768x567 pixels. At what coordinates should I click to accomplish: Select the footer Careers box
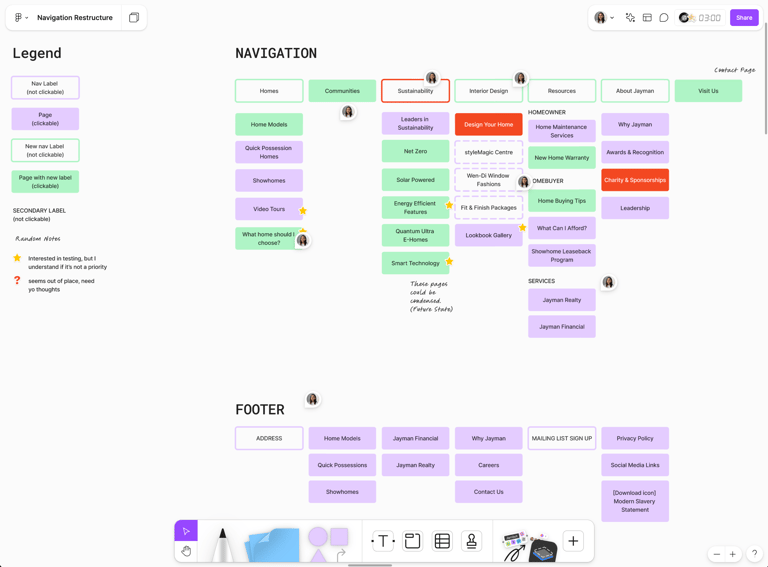point(489,465)
